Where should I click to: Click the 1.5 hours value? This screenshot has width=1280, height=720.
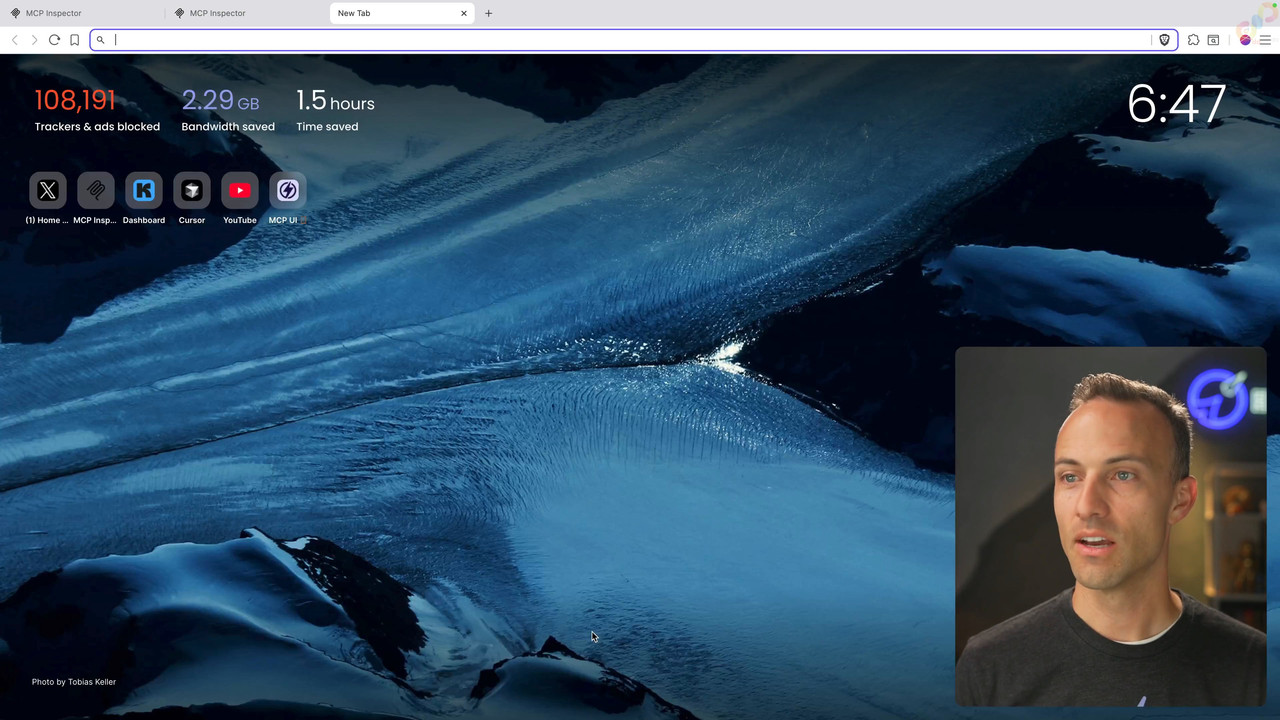tap(335, 100)
